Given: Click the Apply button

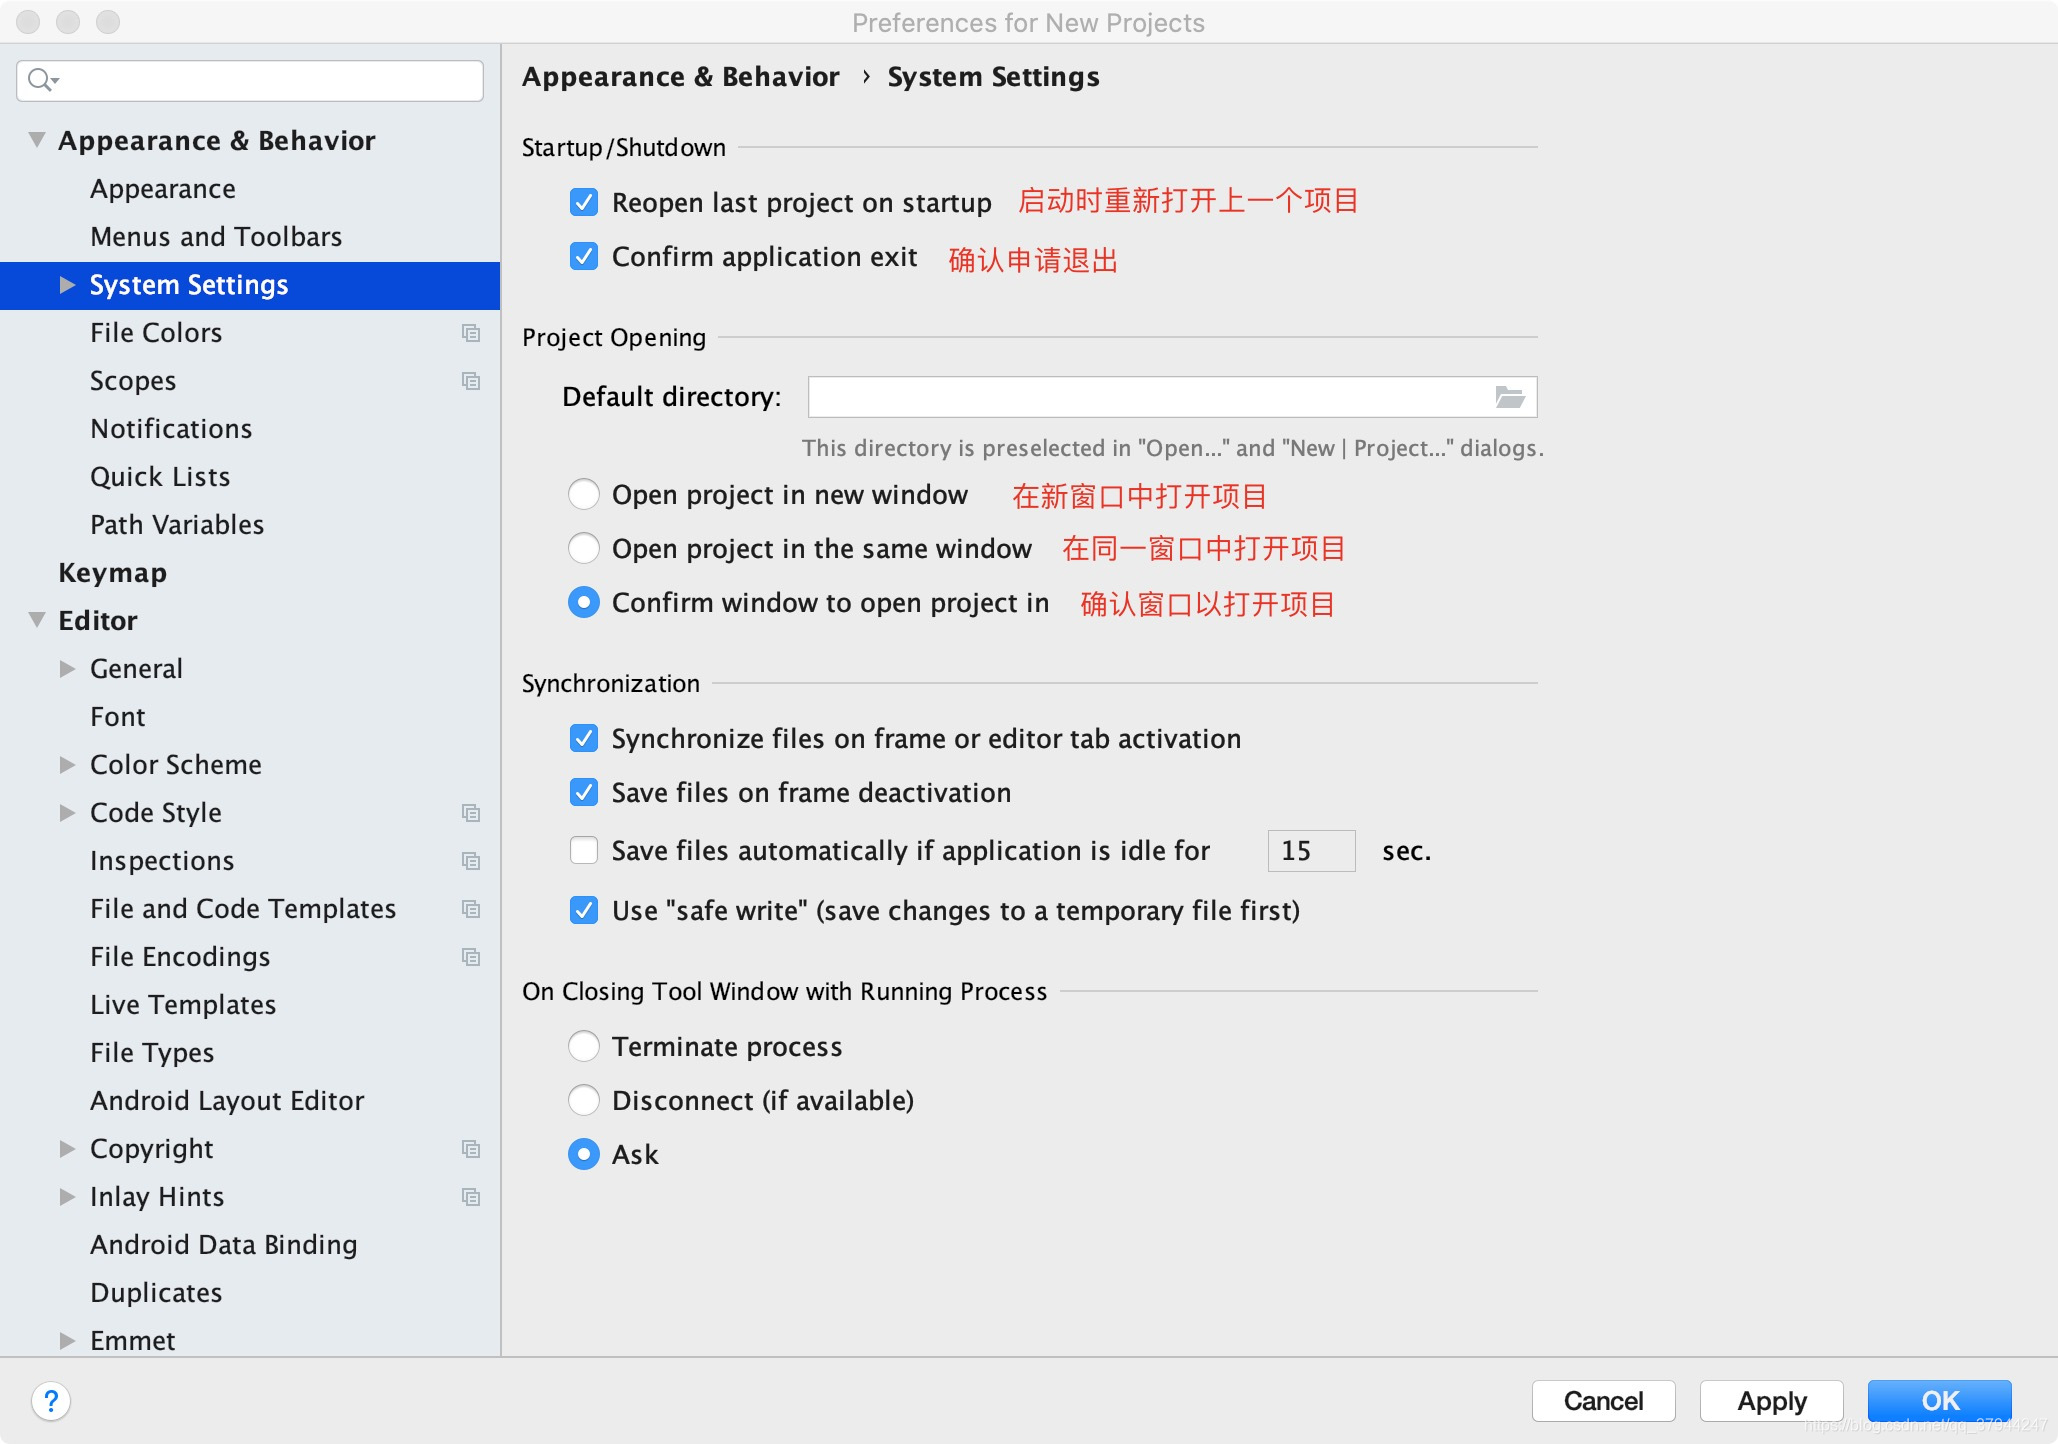Looking at the screenshot, I should tap(1771, 1400).
